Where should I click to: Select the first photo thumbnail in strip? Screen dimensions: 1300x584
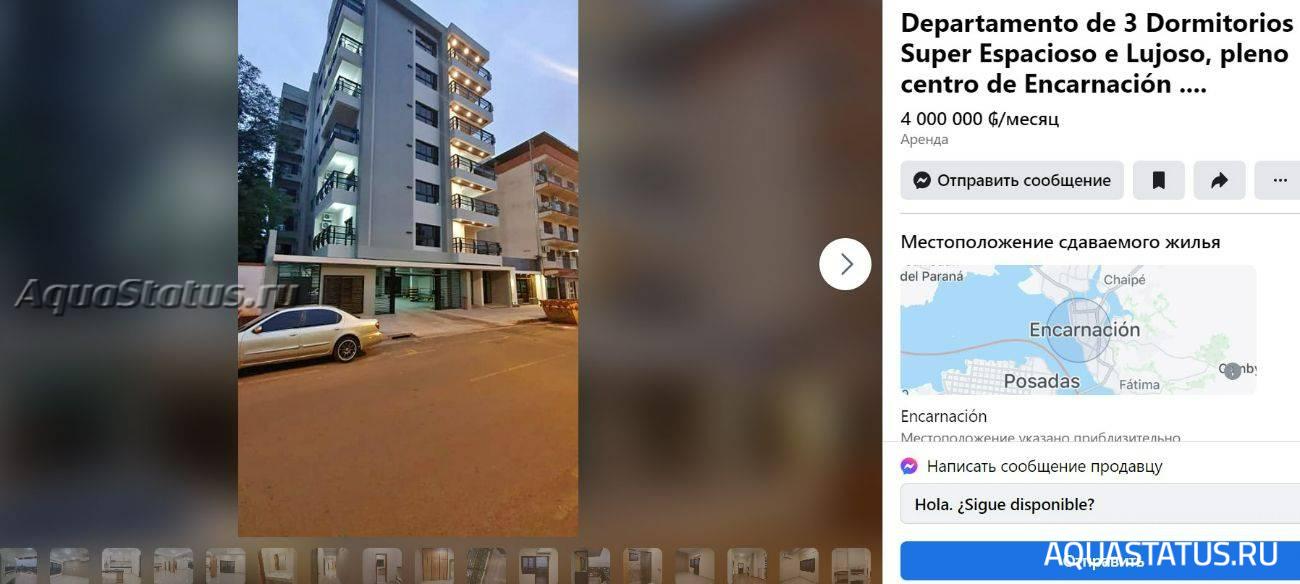pyautogui.click(x=18, y=566)
